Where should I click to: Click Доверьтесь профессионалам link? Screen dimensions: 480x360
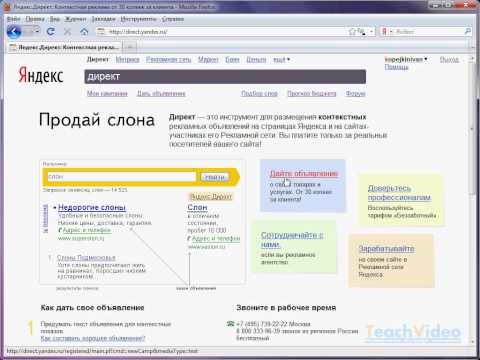399,193
